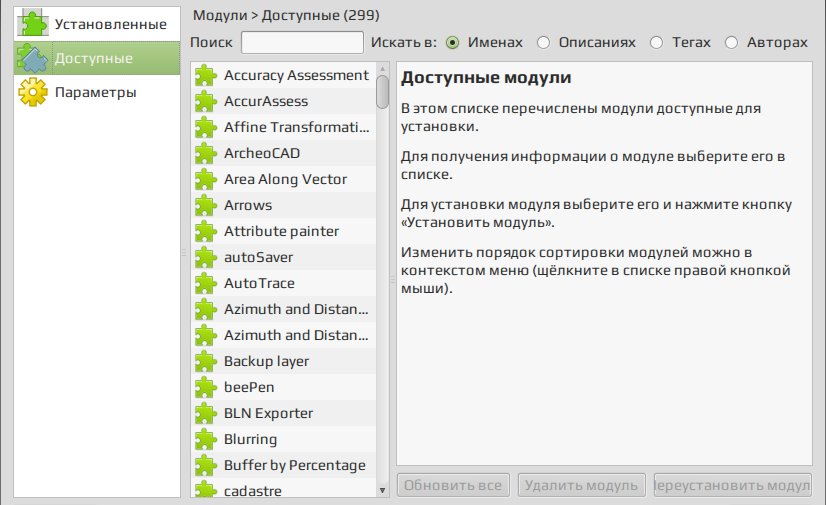Select the Arrows plugin name
This screenshot has height=505, width=826.
[x=248, y=205]
